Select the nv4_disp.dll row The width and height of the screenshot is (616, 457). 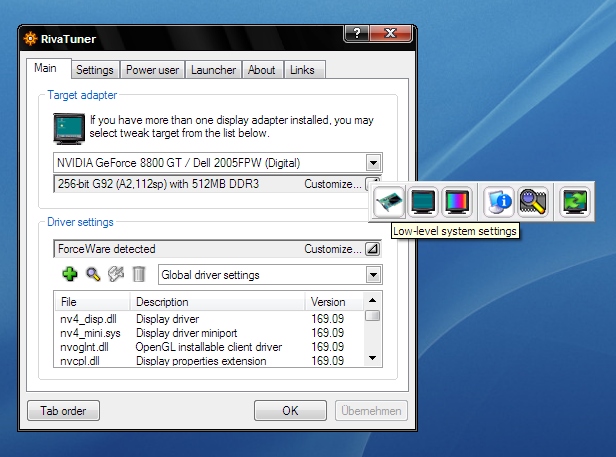coord(208,319)
